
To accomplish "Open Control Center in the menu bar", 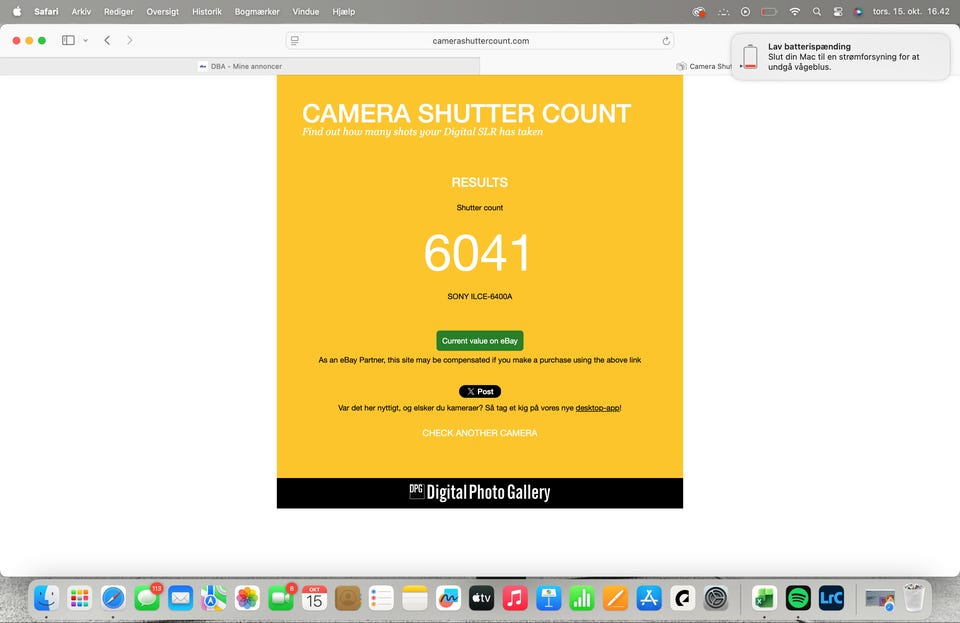I will 838,12.
